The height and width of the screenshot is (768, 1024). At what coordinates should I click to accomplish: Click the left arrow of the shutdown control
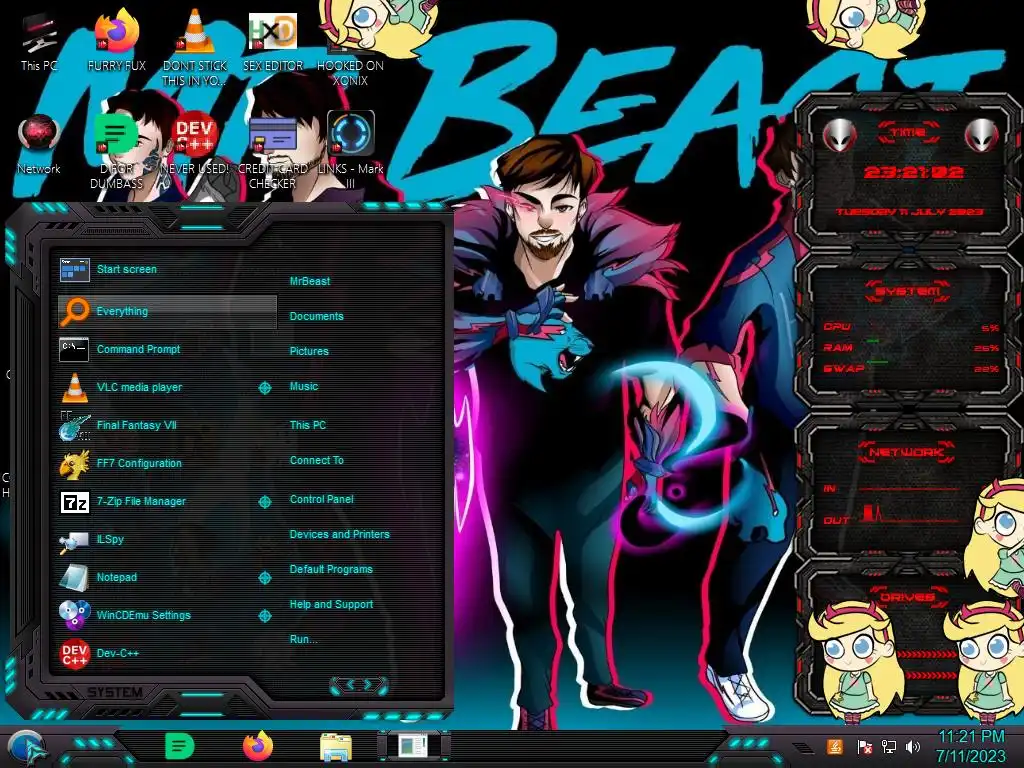click(x=349, y=684)
